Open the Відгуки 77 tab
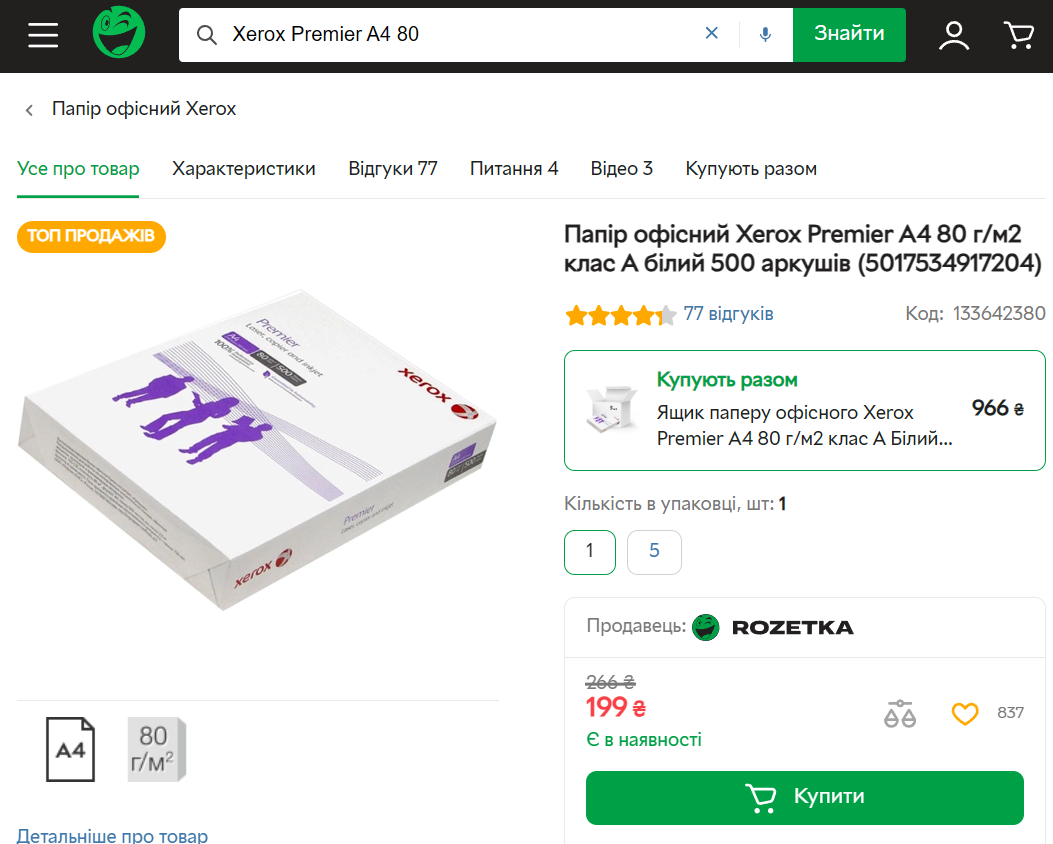Screen dimensions: 1053x844 coord(393,169)
